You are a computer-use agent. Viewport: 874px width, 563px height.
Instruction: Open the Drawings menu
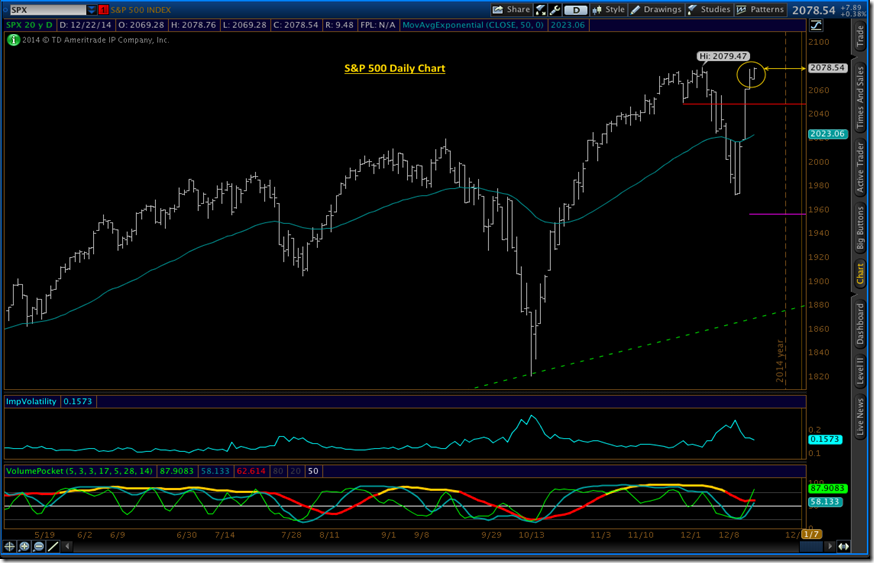point(656,9)
